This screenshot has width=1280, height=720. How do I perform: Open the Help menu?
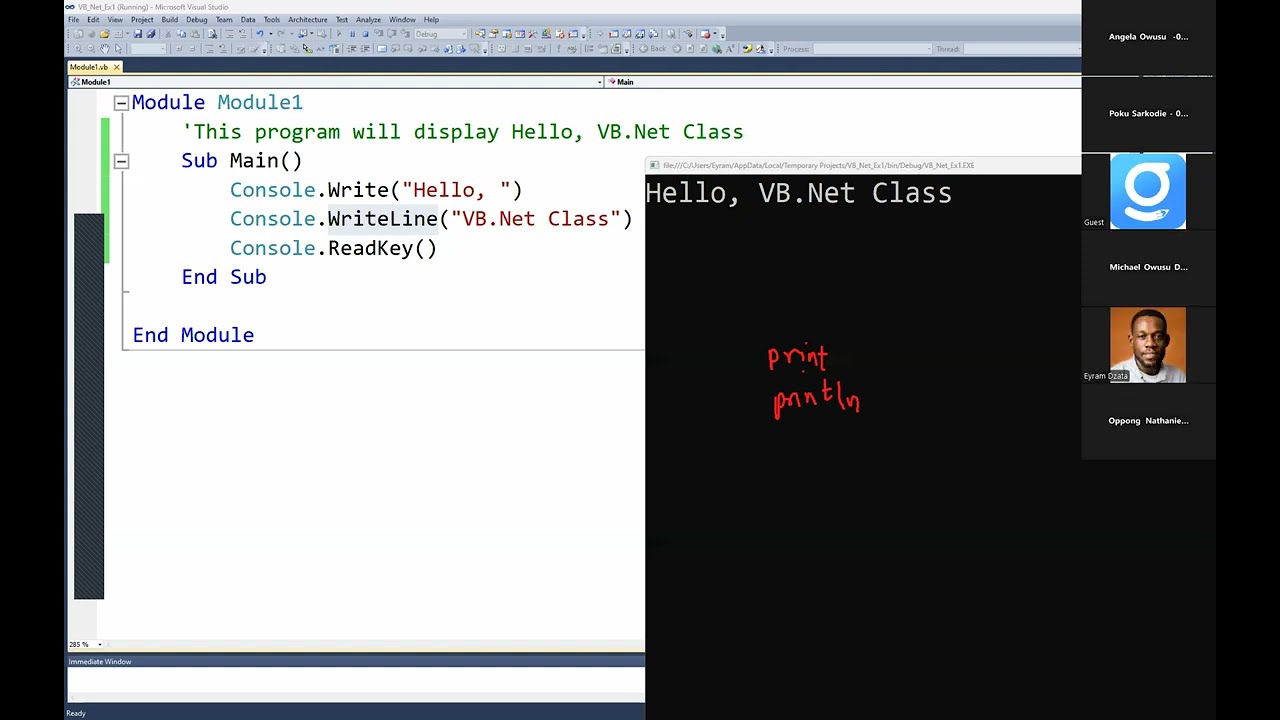tap(431, 20)
